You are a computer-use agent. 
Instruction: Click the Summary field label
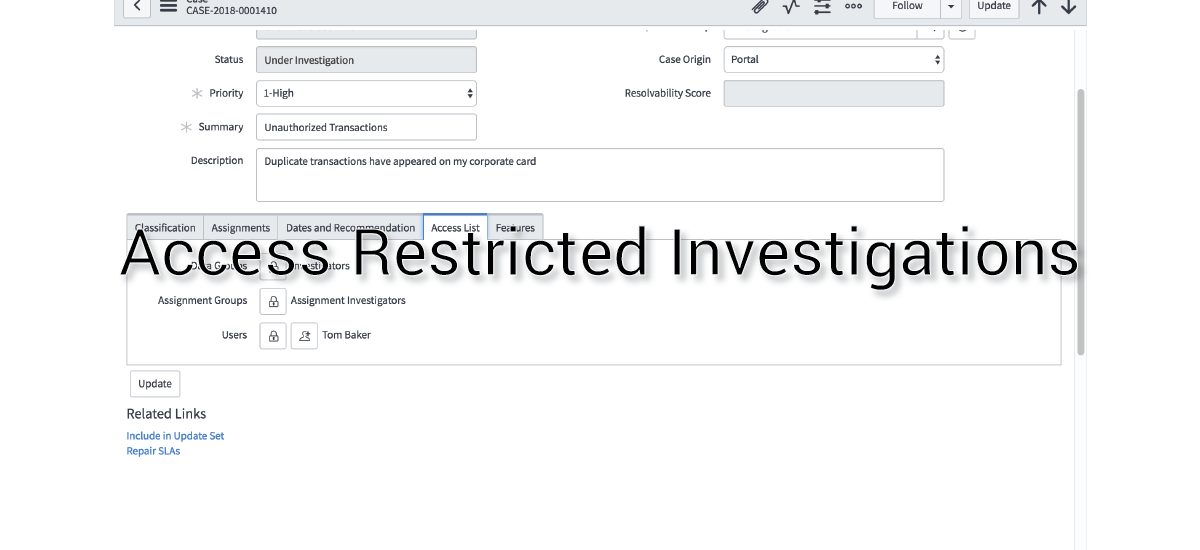point(221,127)
